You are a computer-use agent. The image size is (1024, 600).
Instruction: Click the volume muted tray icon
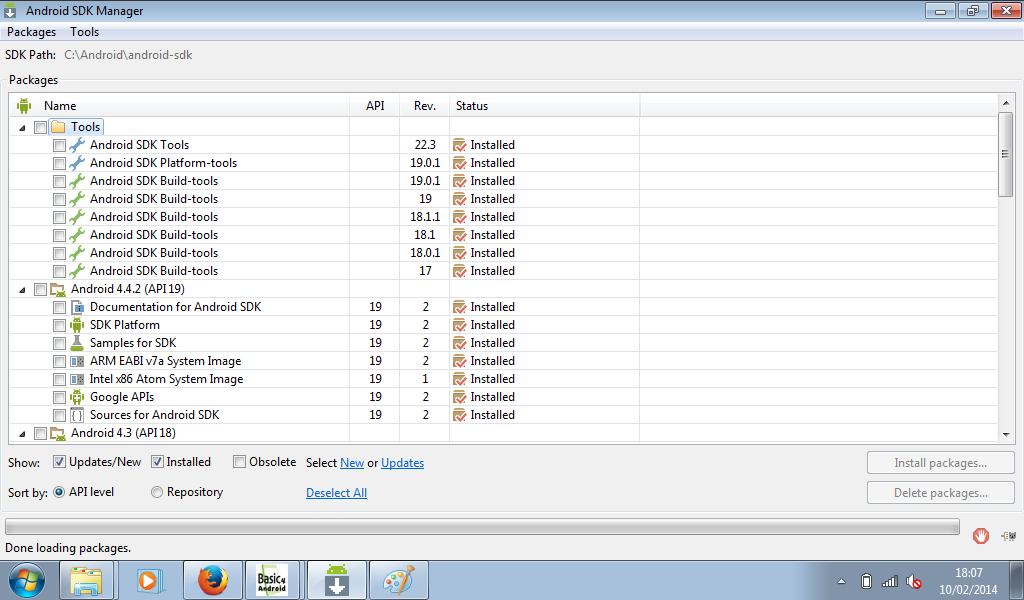(x=914, y=581)
